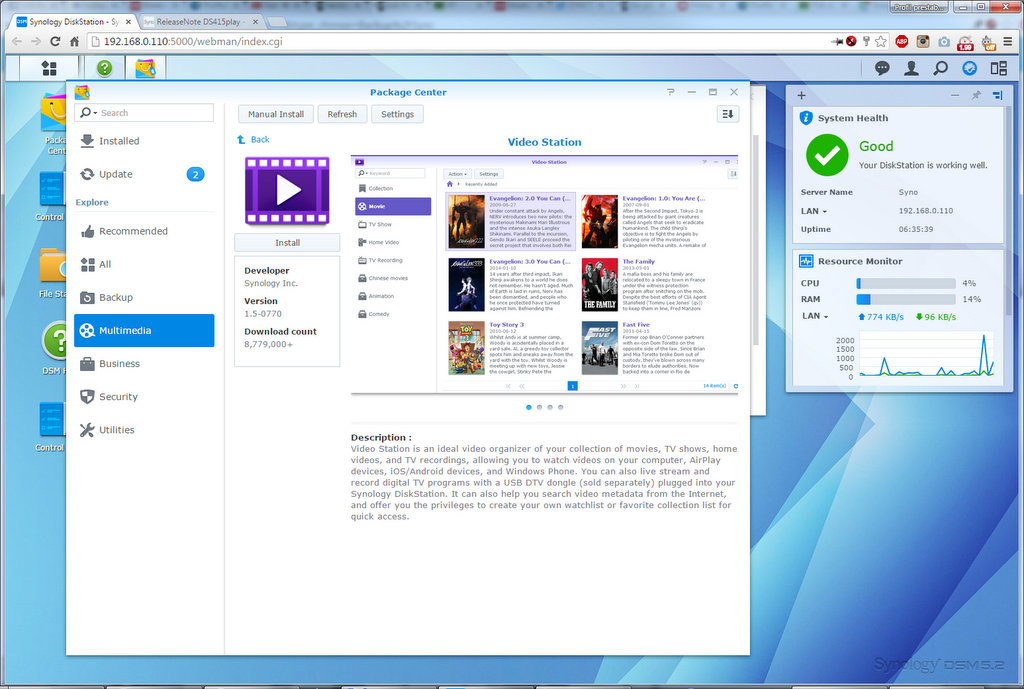Image resolution: width=1024 pixels, height=689 pixels.
Task: Click the uptime value "06:35:39"
Action: coord(916,229)
